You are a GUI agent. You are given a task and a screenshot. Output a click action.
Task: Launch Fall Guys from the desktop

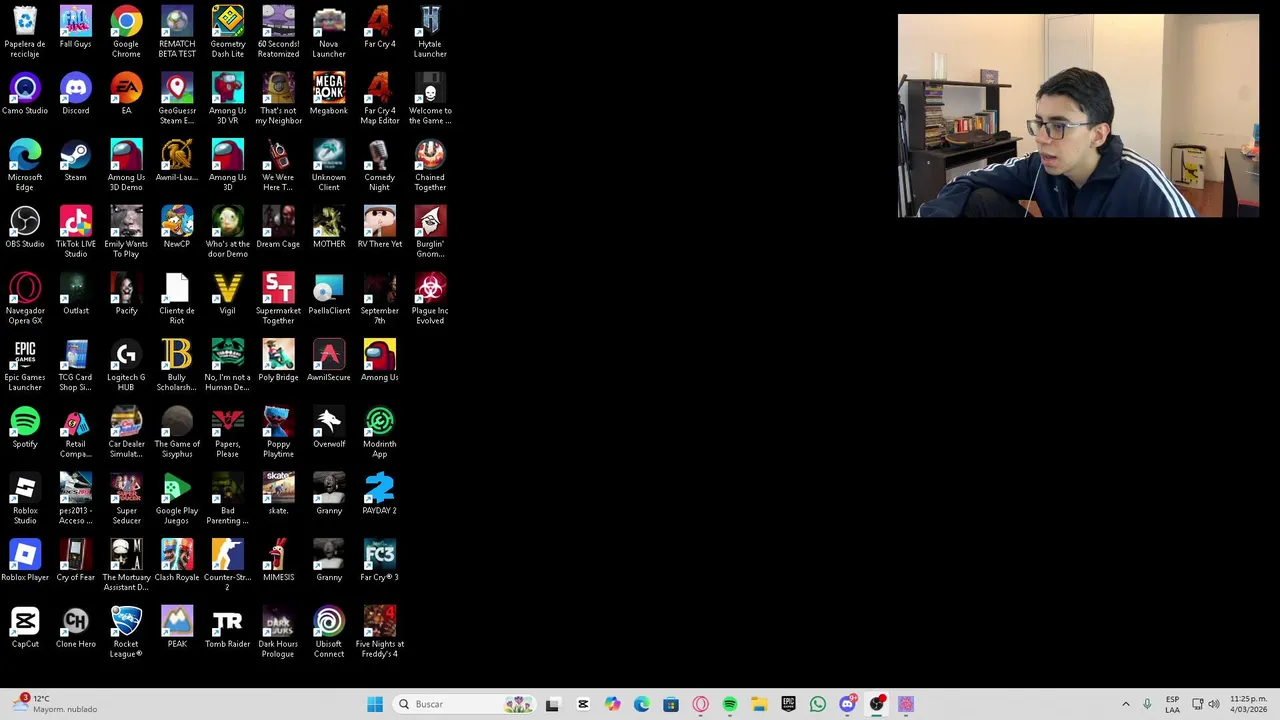75,27
